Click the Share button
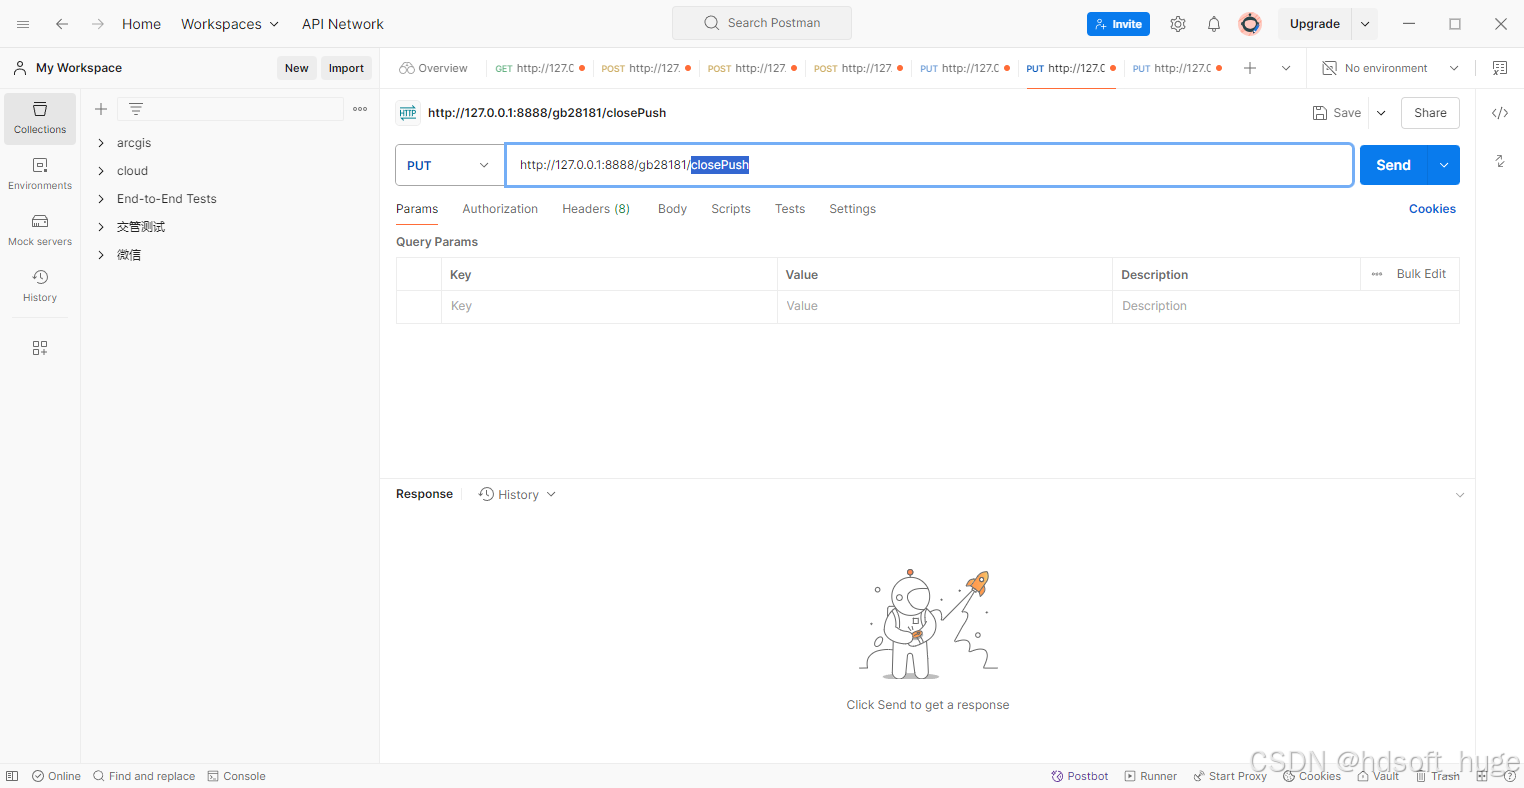1524x788 pixels. [x=1430, y=113]
